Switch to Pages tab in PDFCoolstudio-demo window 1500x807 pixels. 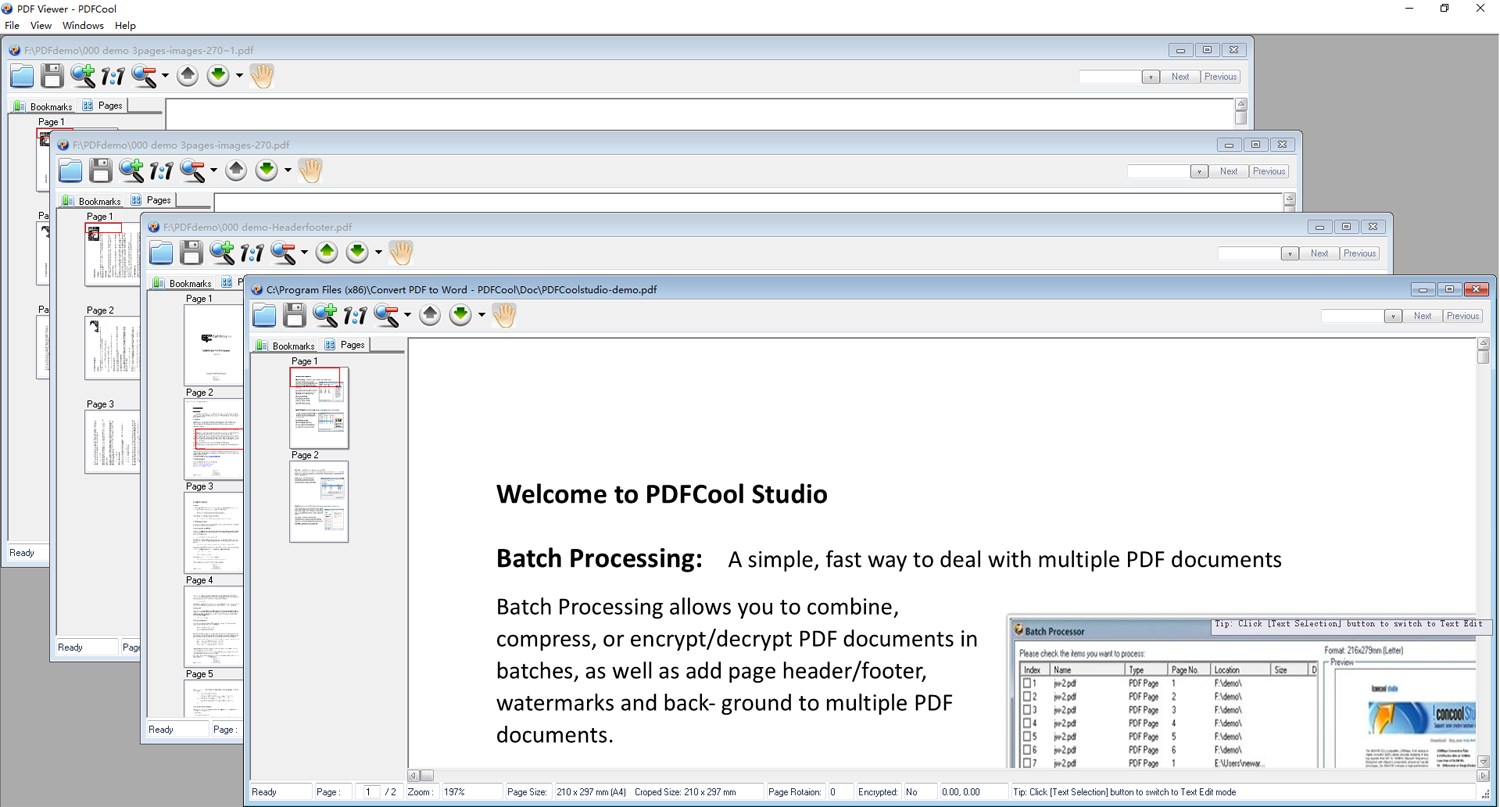(345, 344)
